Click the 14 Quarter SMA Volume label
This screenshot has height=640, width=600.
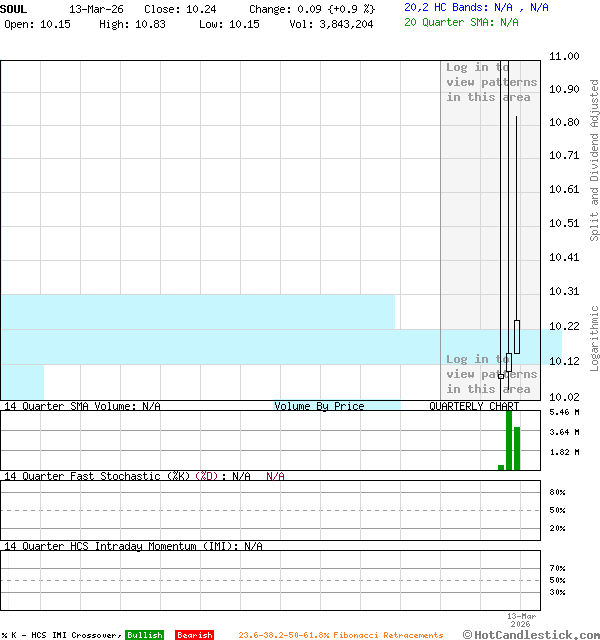coord(82,406)
